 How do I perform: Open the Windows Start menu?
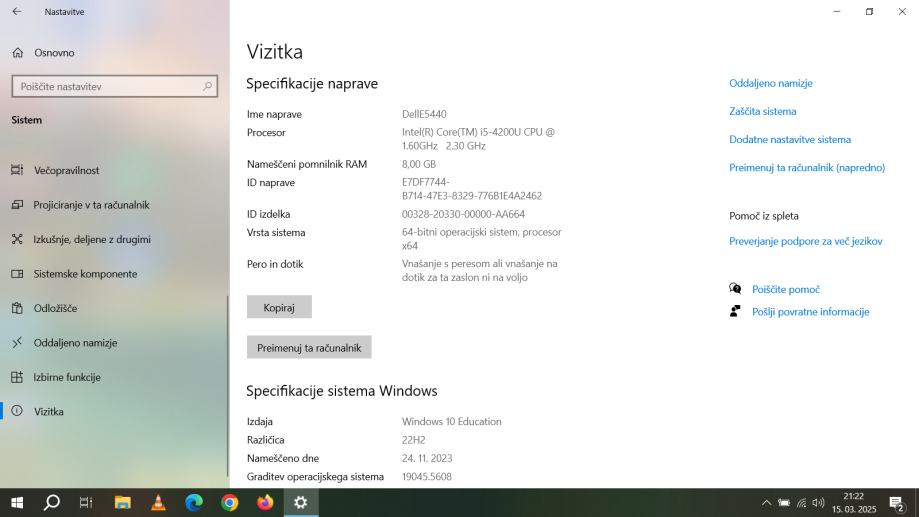click(x=17, y=502)
